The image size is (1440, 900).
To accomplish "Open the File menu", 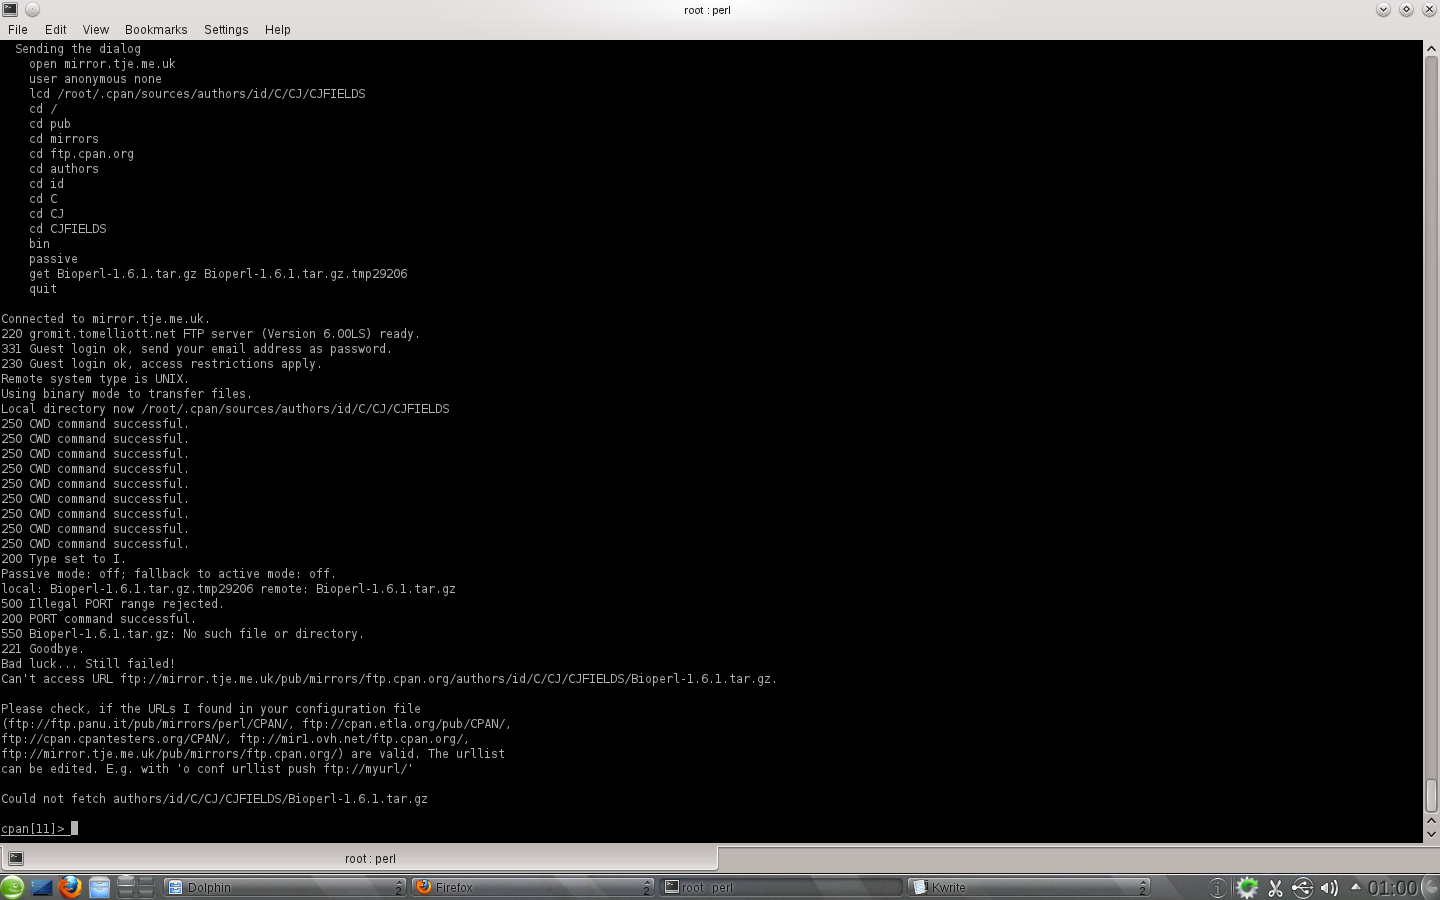I will pos(18,30).
